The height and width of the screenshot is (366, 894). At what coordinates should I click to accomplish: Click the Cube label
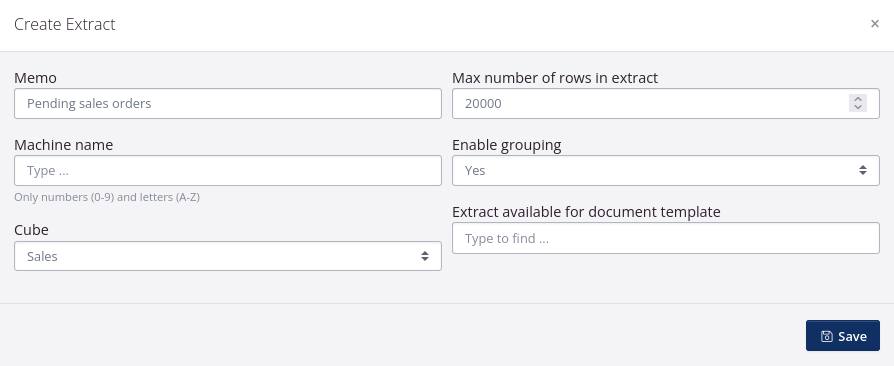[31, 230]
